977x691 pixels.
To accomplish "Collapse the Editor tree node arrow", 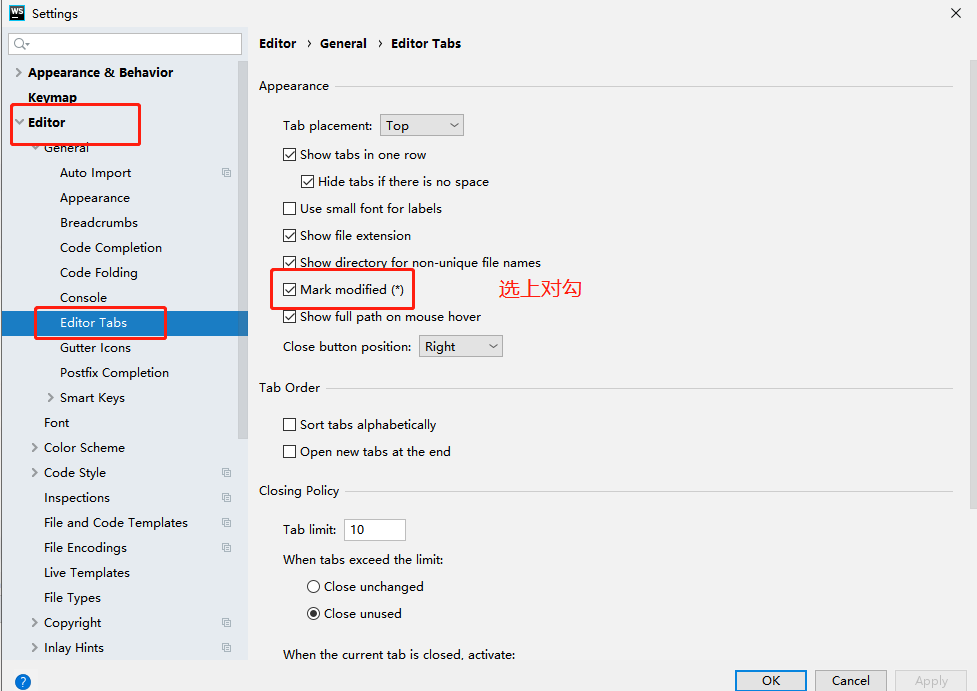I will click(x=19, y=122).
